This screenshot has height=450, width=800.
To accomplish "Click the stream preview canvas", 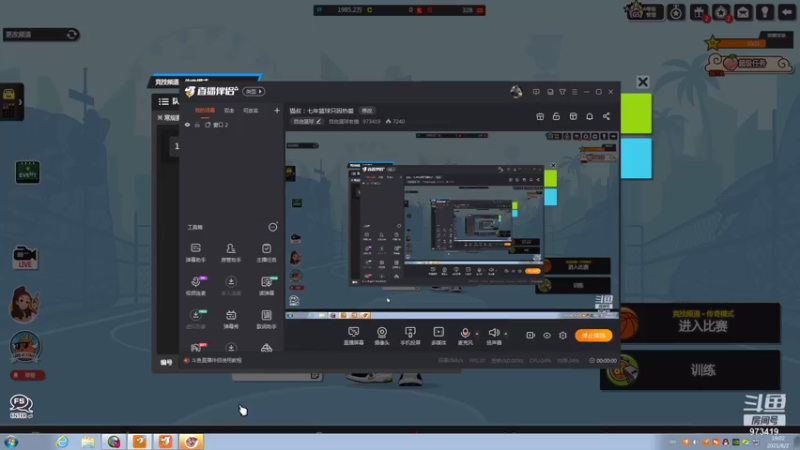I will 452,226.
